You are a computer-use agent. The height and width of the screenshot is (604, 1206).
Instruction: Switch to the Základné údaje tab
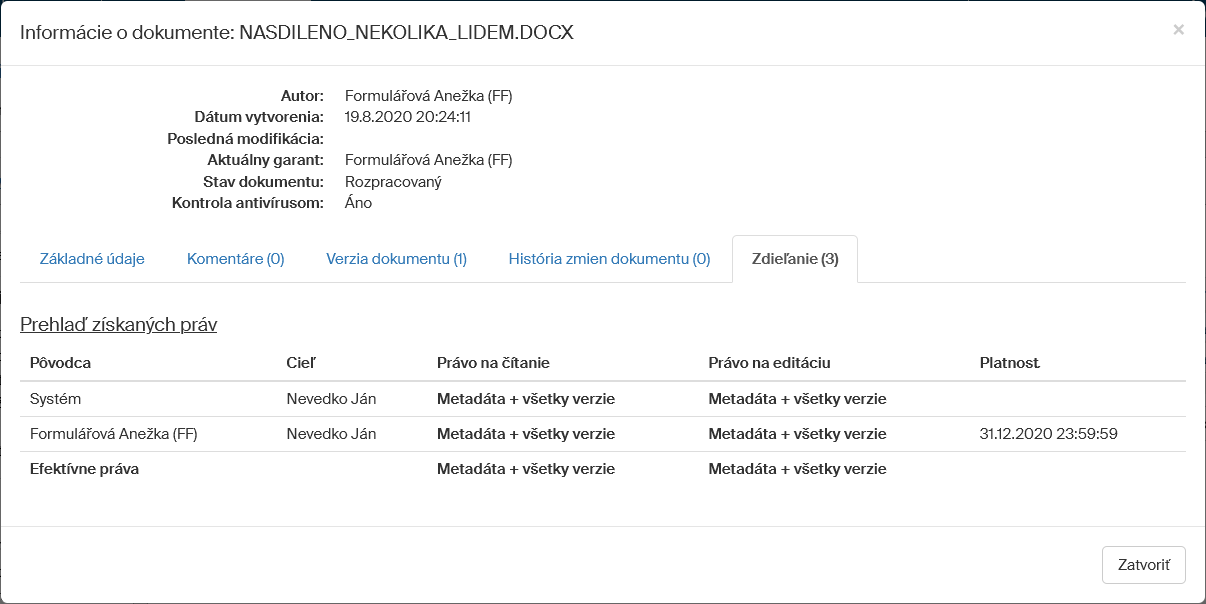click(x=92, y=259)
